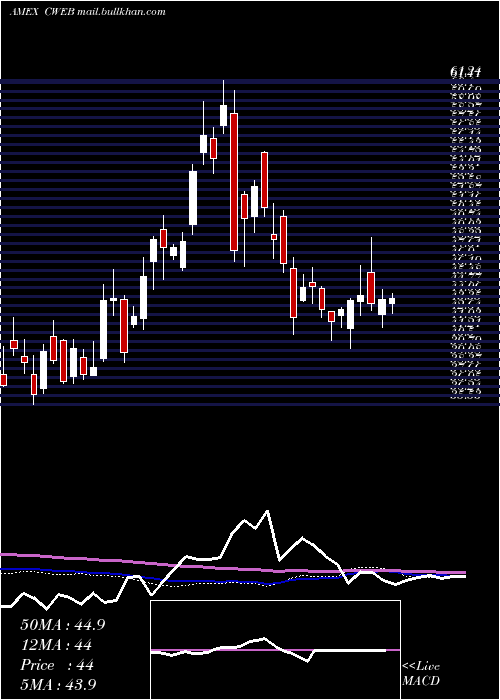Click the Price : 44 value
Image resolution: width=500 pixels, height=700 pixels.
(x=57, y=665)
